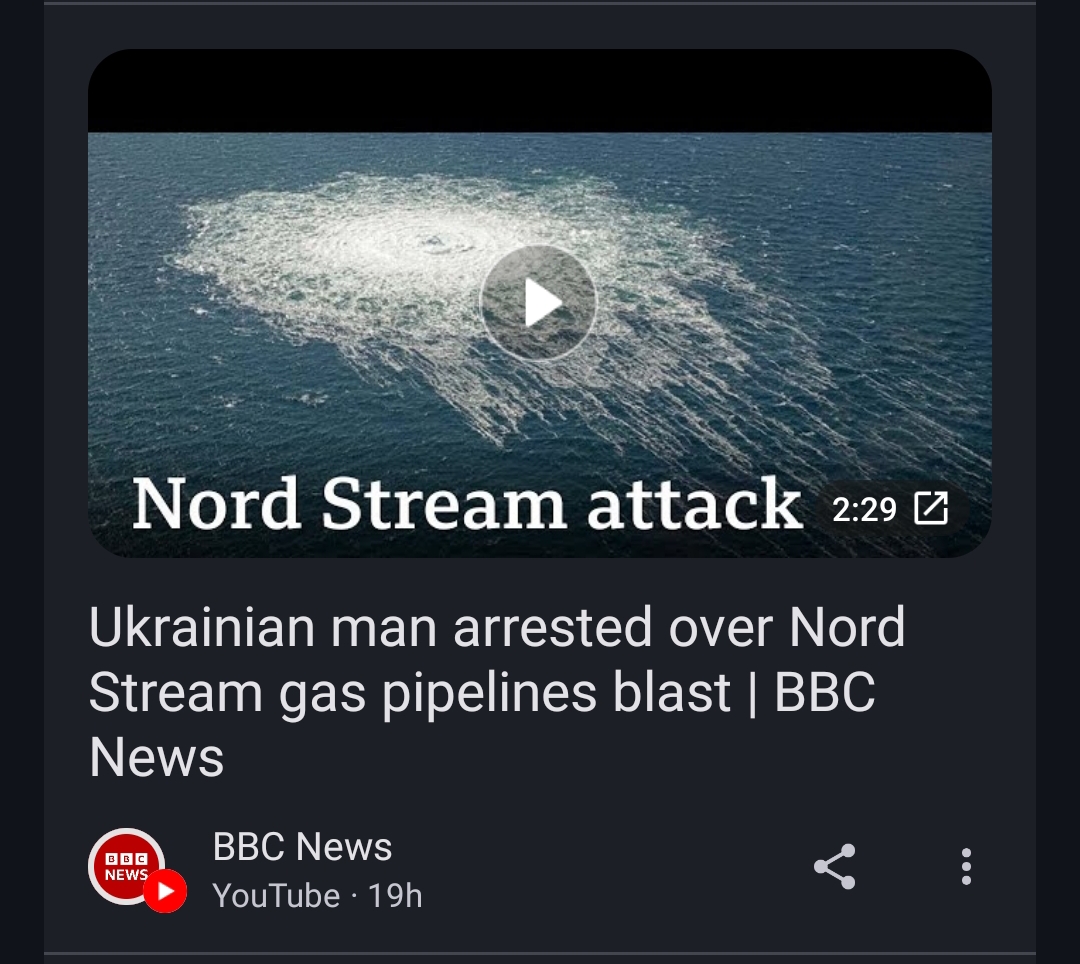Tap the black bar atop the video
Image resolution: width=1080 pixels, height=964 pixels.
coord(540,90)
